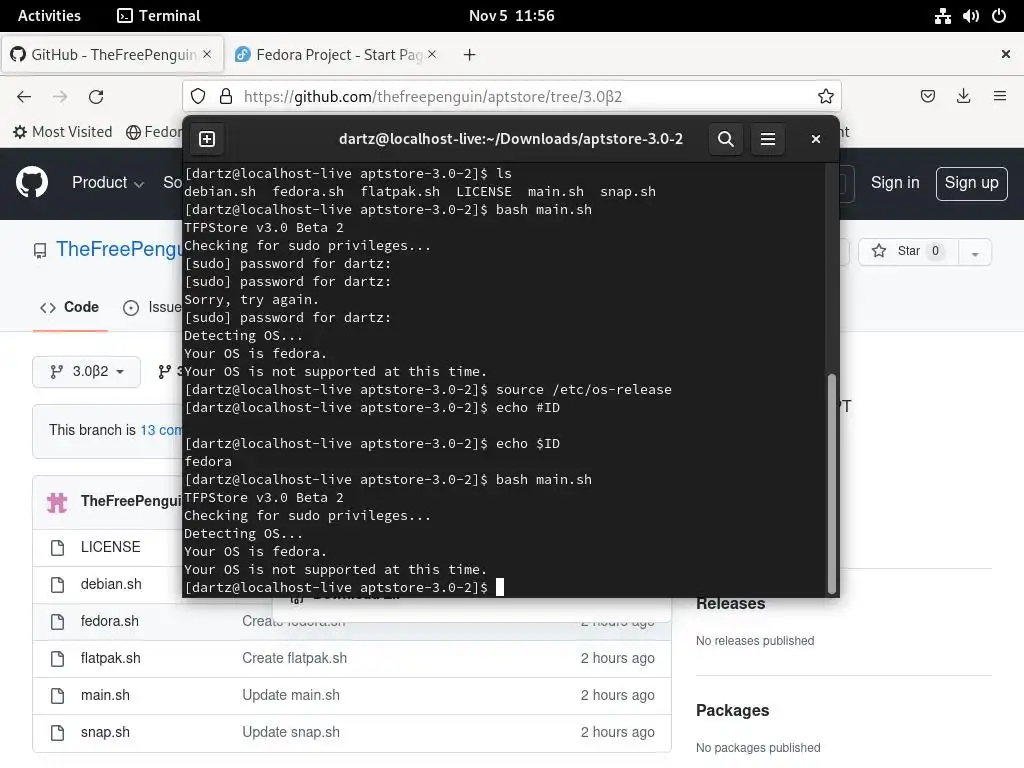
Task: Close the Fedora Project tab
Action: coord(432,54)
